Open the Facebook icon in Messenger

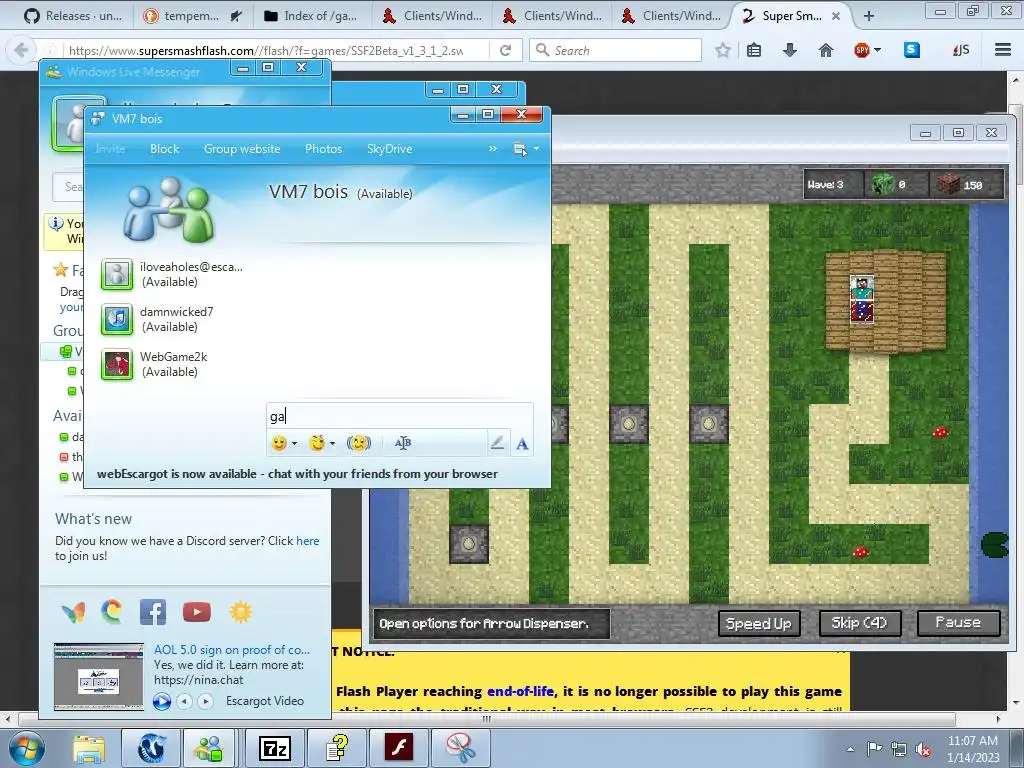(x=153, y=612)
